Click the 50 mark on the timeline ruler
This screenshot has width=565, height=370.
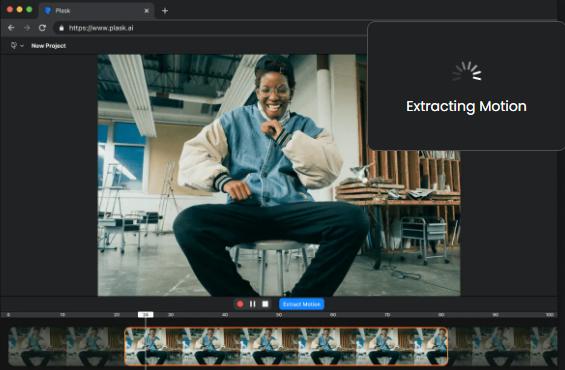(279, 315)
